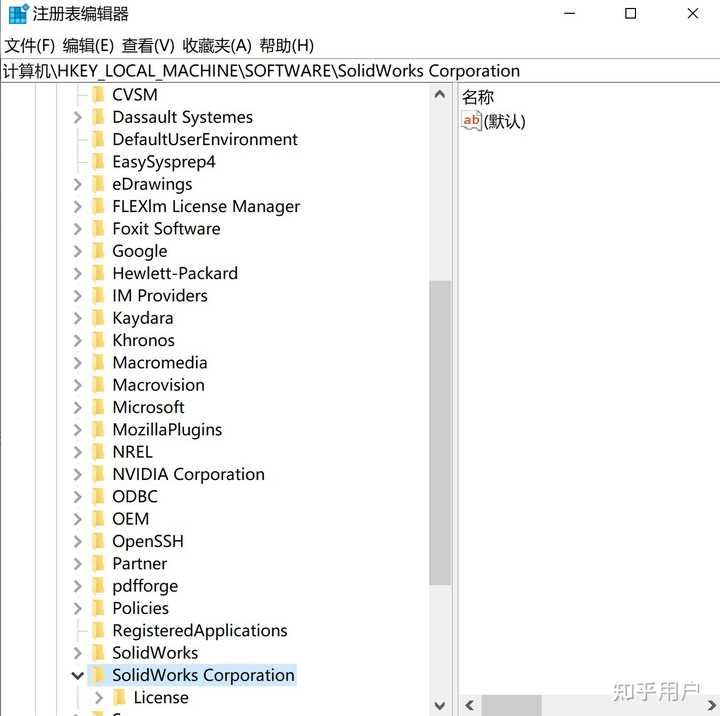Open the 查看(V) menu
720x716 pixels.
pyautogui.click(x=148, y=45)
